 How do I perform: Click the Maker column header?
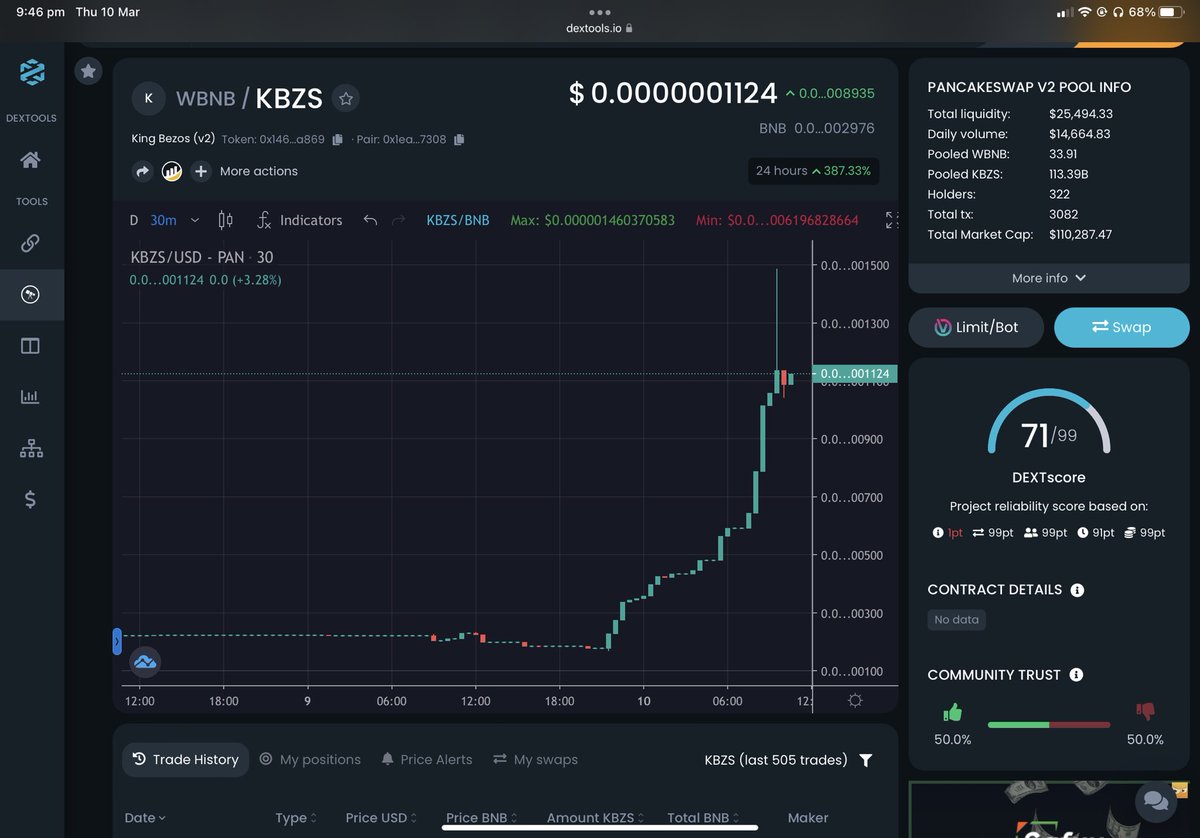click(808, 818)
